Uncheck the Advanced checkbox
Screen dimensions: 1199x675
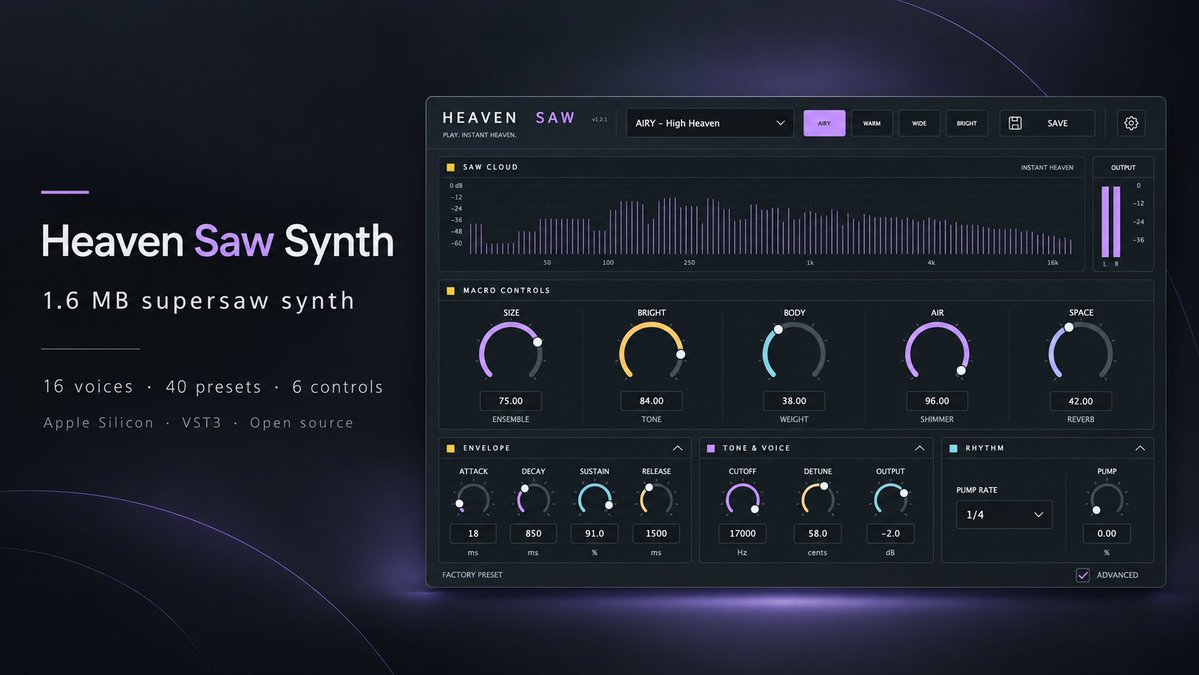click(1082, 575)
